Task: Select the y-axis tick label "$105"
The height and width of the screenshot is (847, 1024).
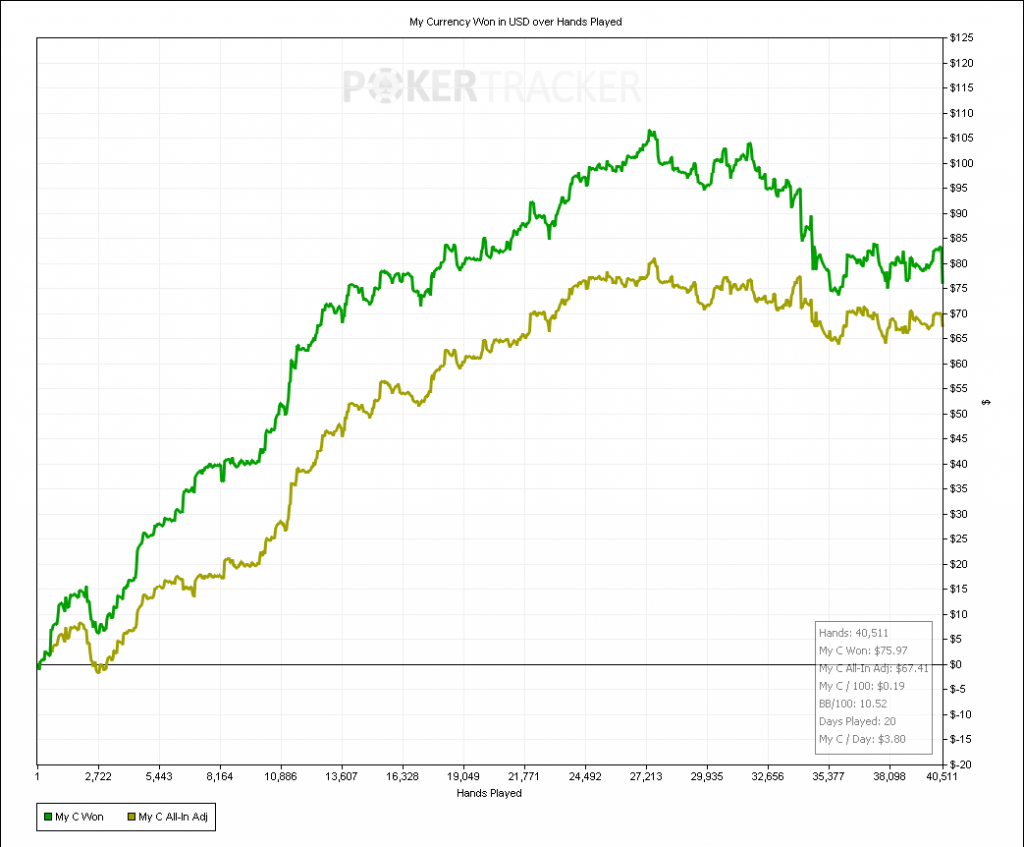Action: point(961,138)
